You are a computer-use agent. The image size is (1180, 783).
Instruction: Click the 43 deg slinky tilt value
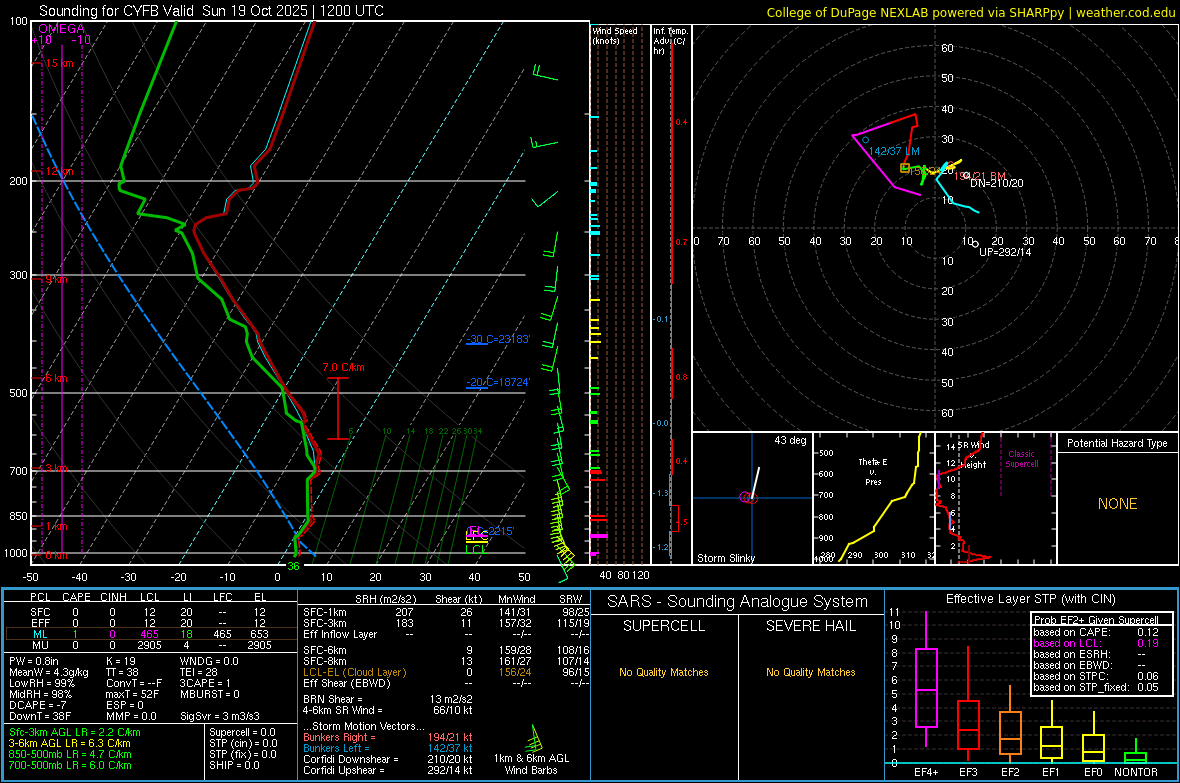pos(790,440)
